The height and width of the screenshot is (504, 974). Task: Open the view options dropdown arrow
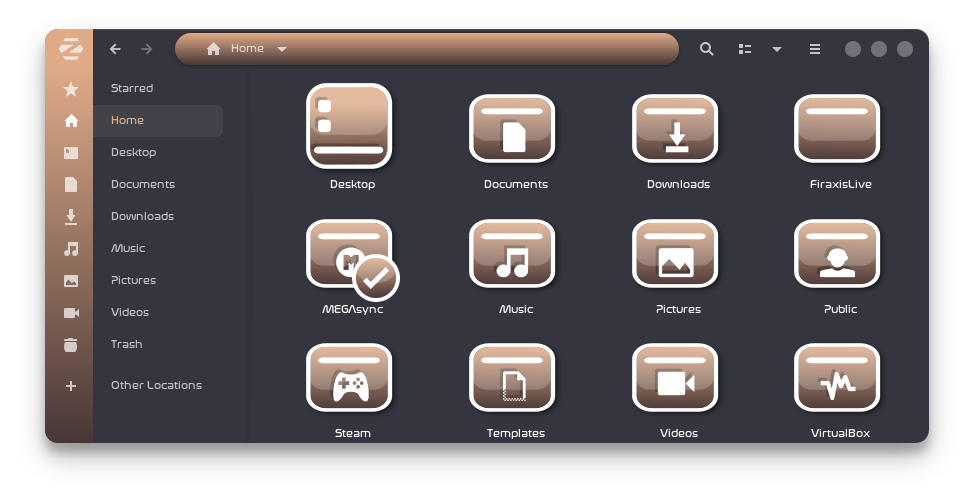click(x=776, y=49)
